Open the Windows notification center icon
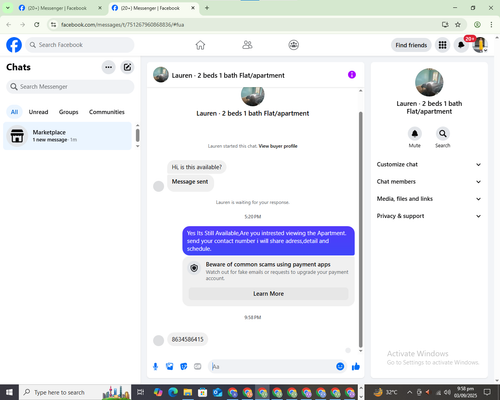 [487, 392]
